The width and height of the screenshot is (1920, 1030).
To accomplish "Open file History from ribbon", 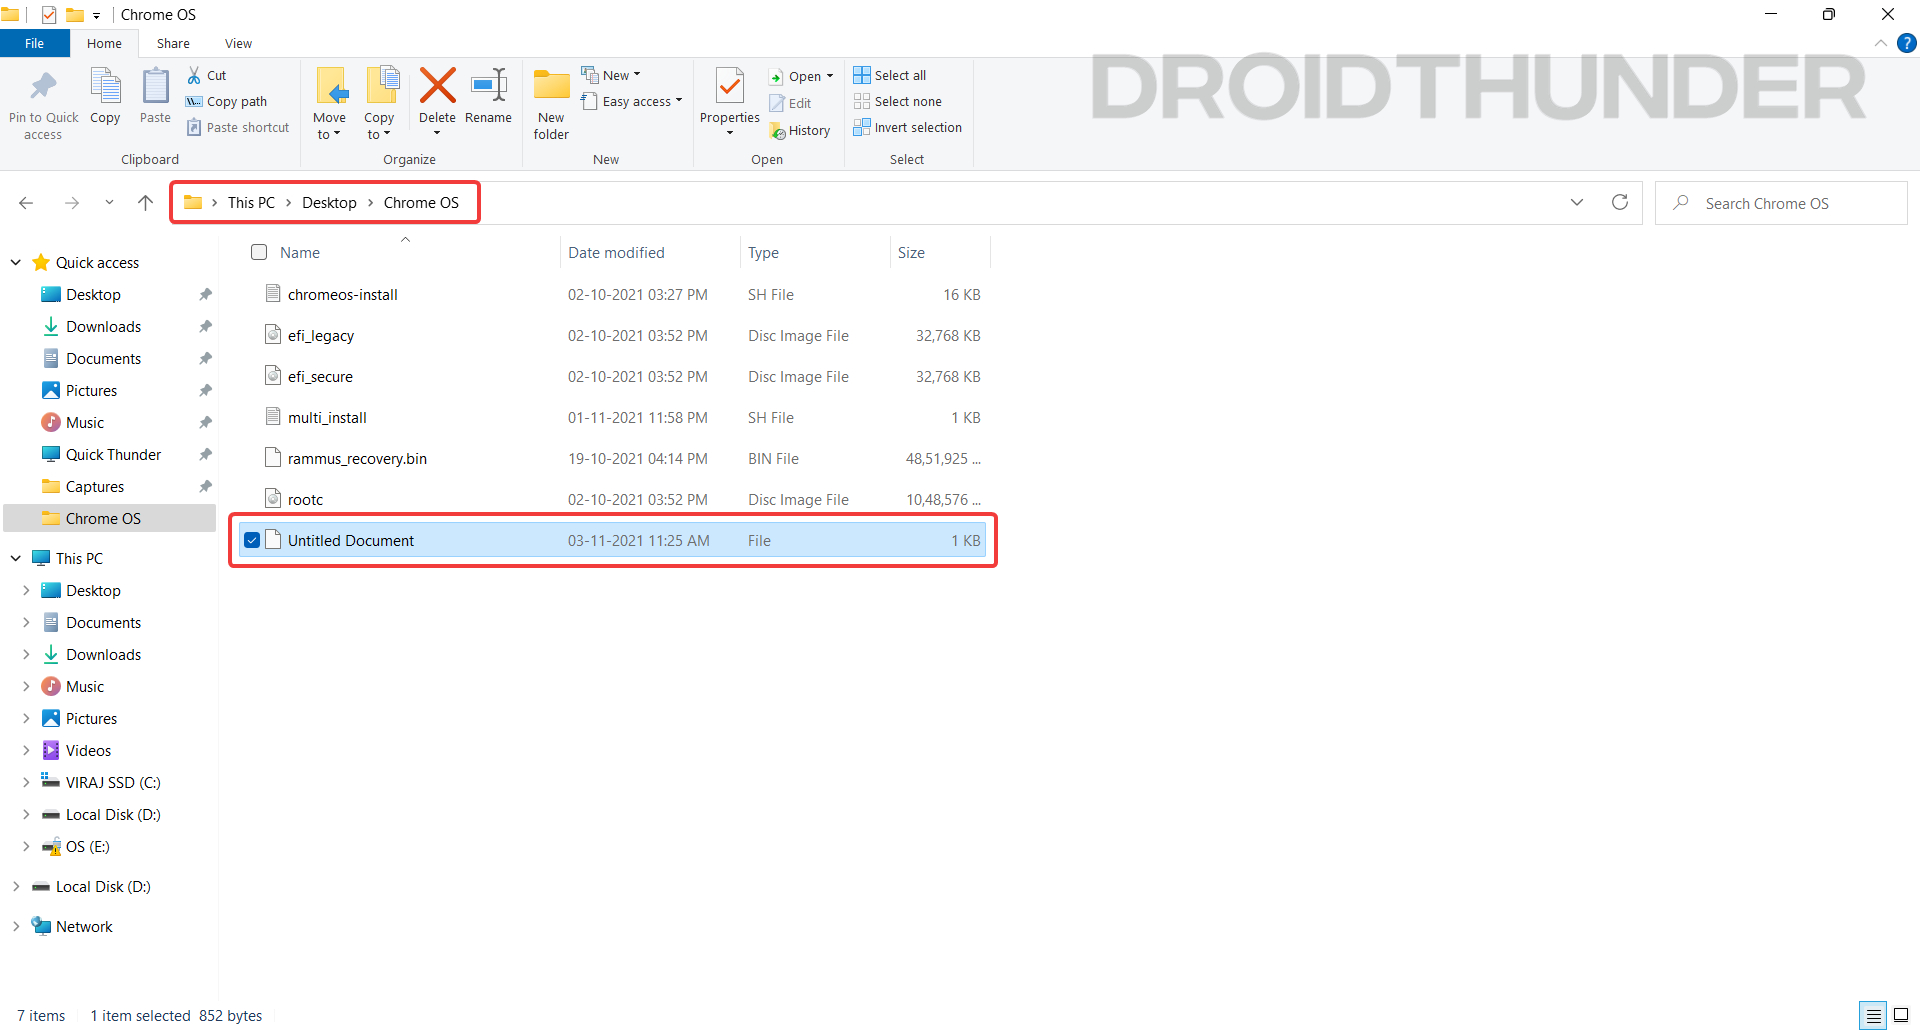I will (x=800, y=130).
